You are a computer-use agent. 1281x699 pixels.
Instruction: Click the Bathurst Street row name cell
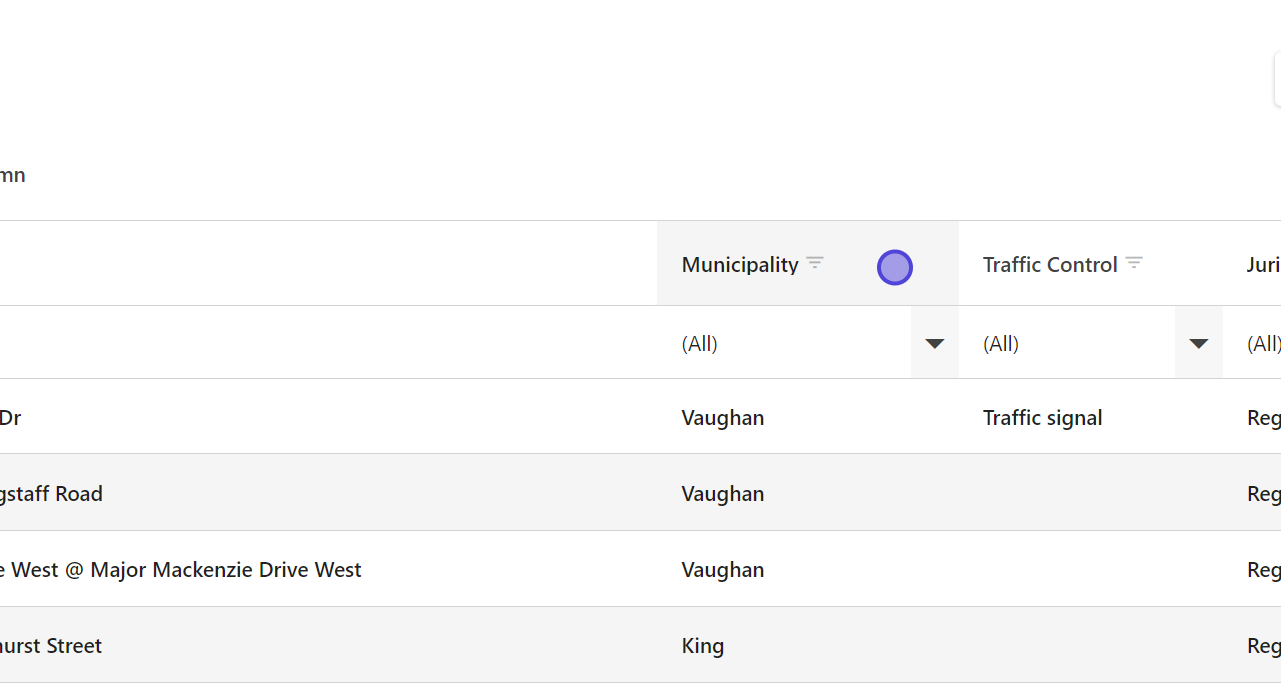(51, 646)
